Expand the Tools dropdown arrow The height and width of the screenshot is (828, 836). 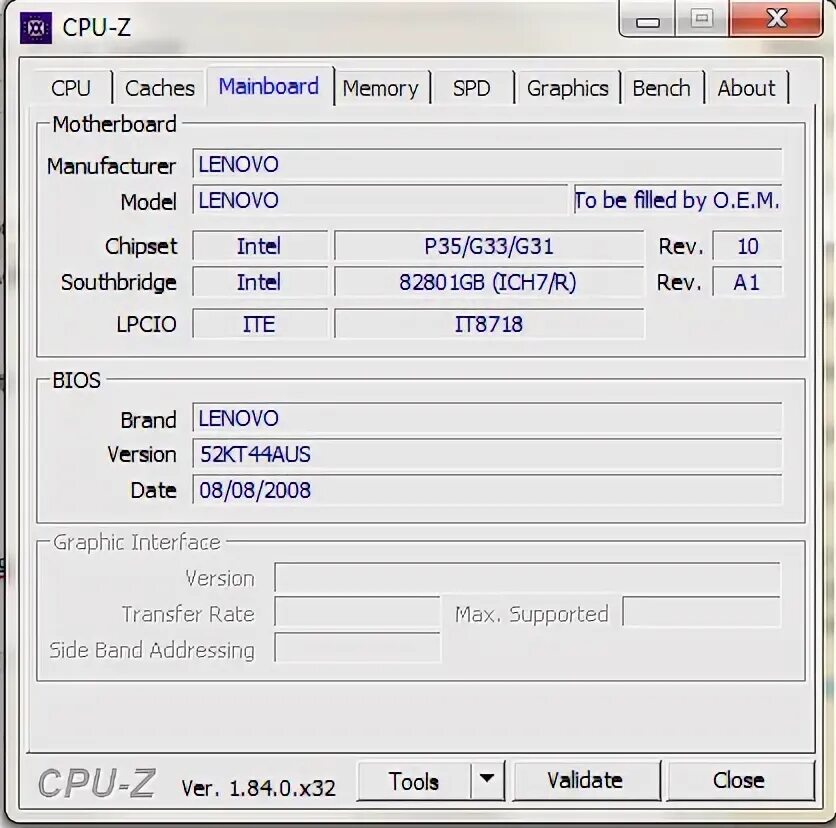coord(487,779)
